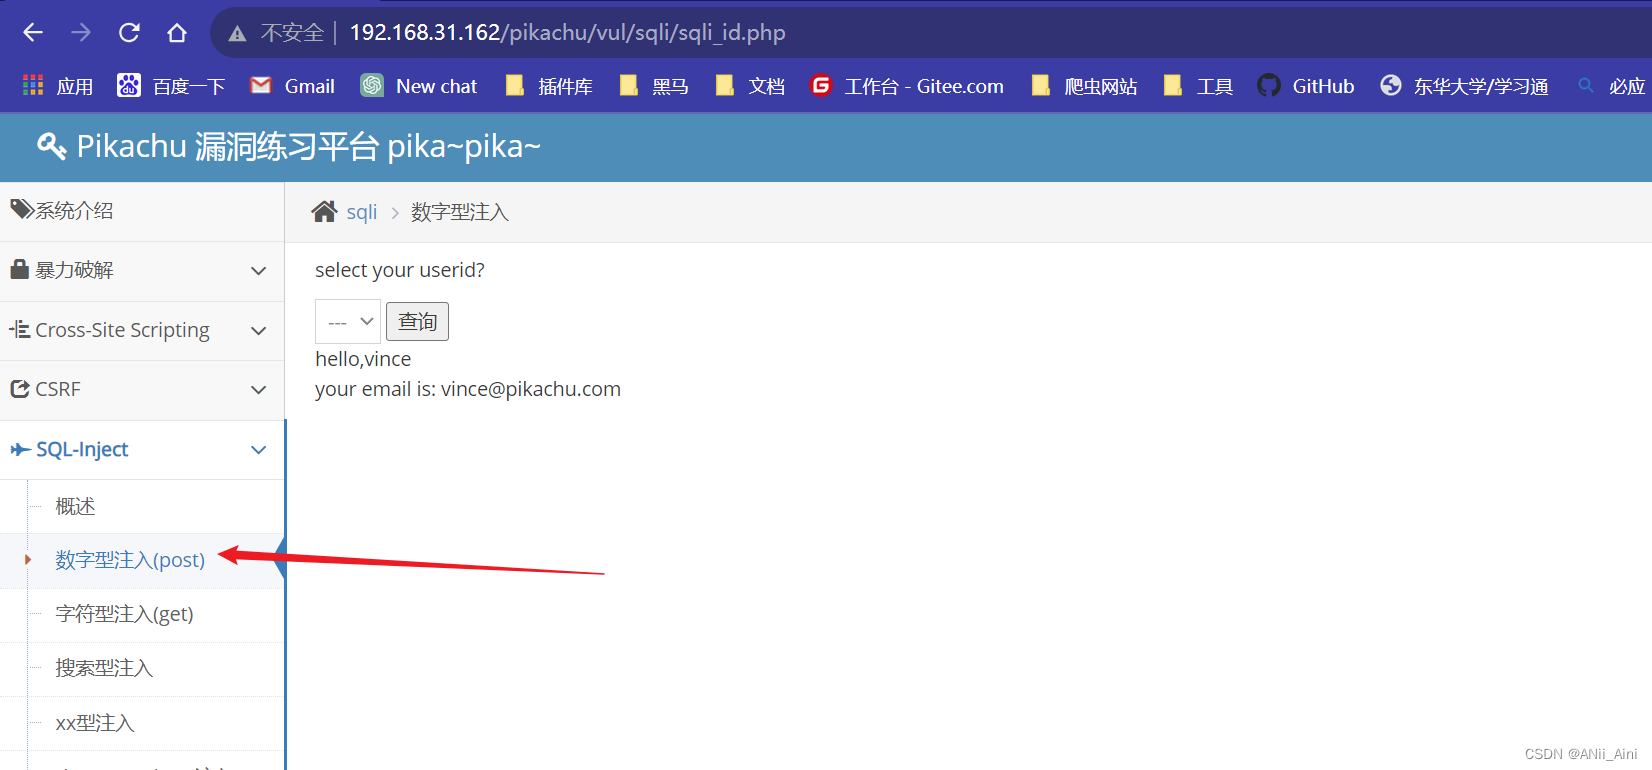Open the 工具 bookmark folder

[1198, 86]
